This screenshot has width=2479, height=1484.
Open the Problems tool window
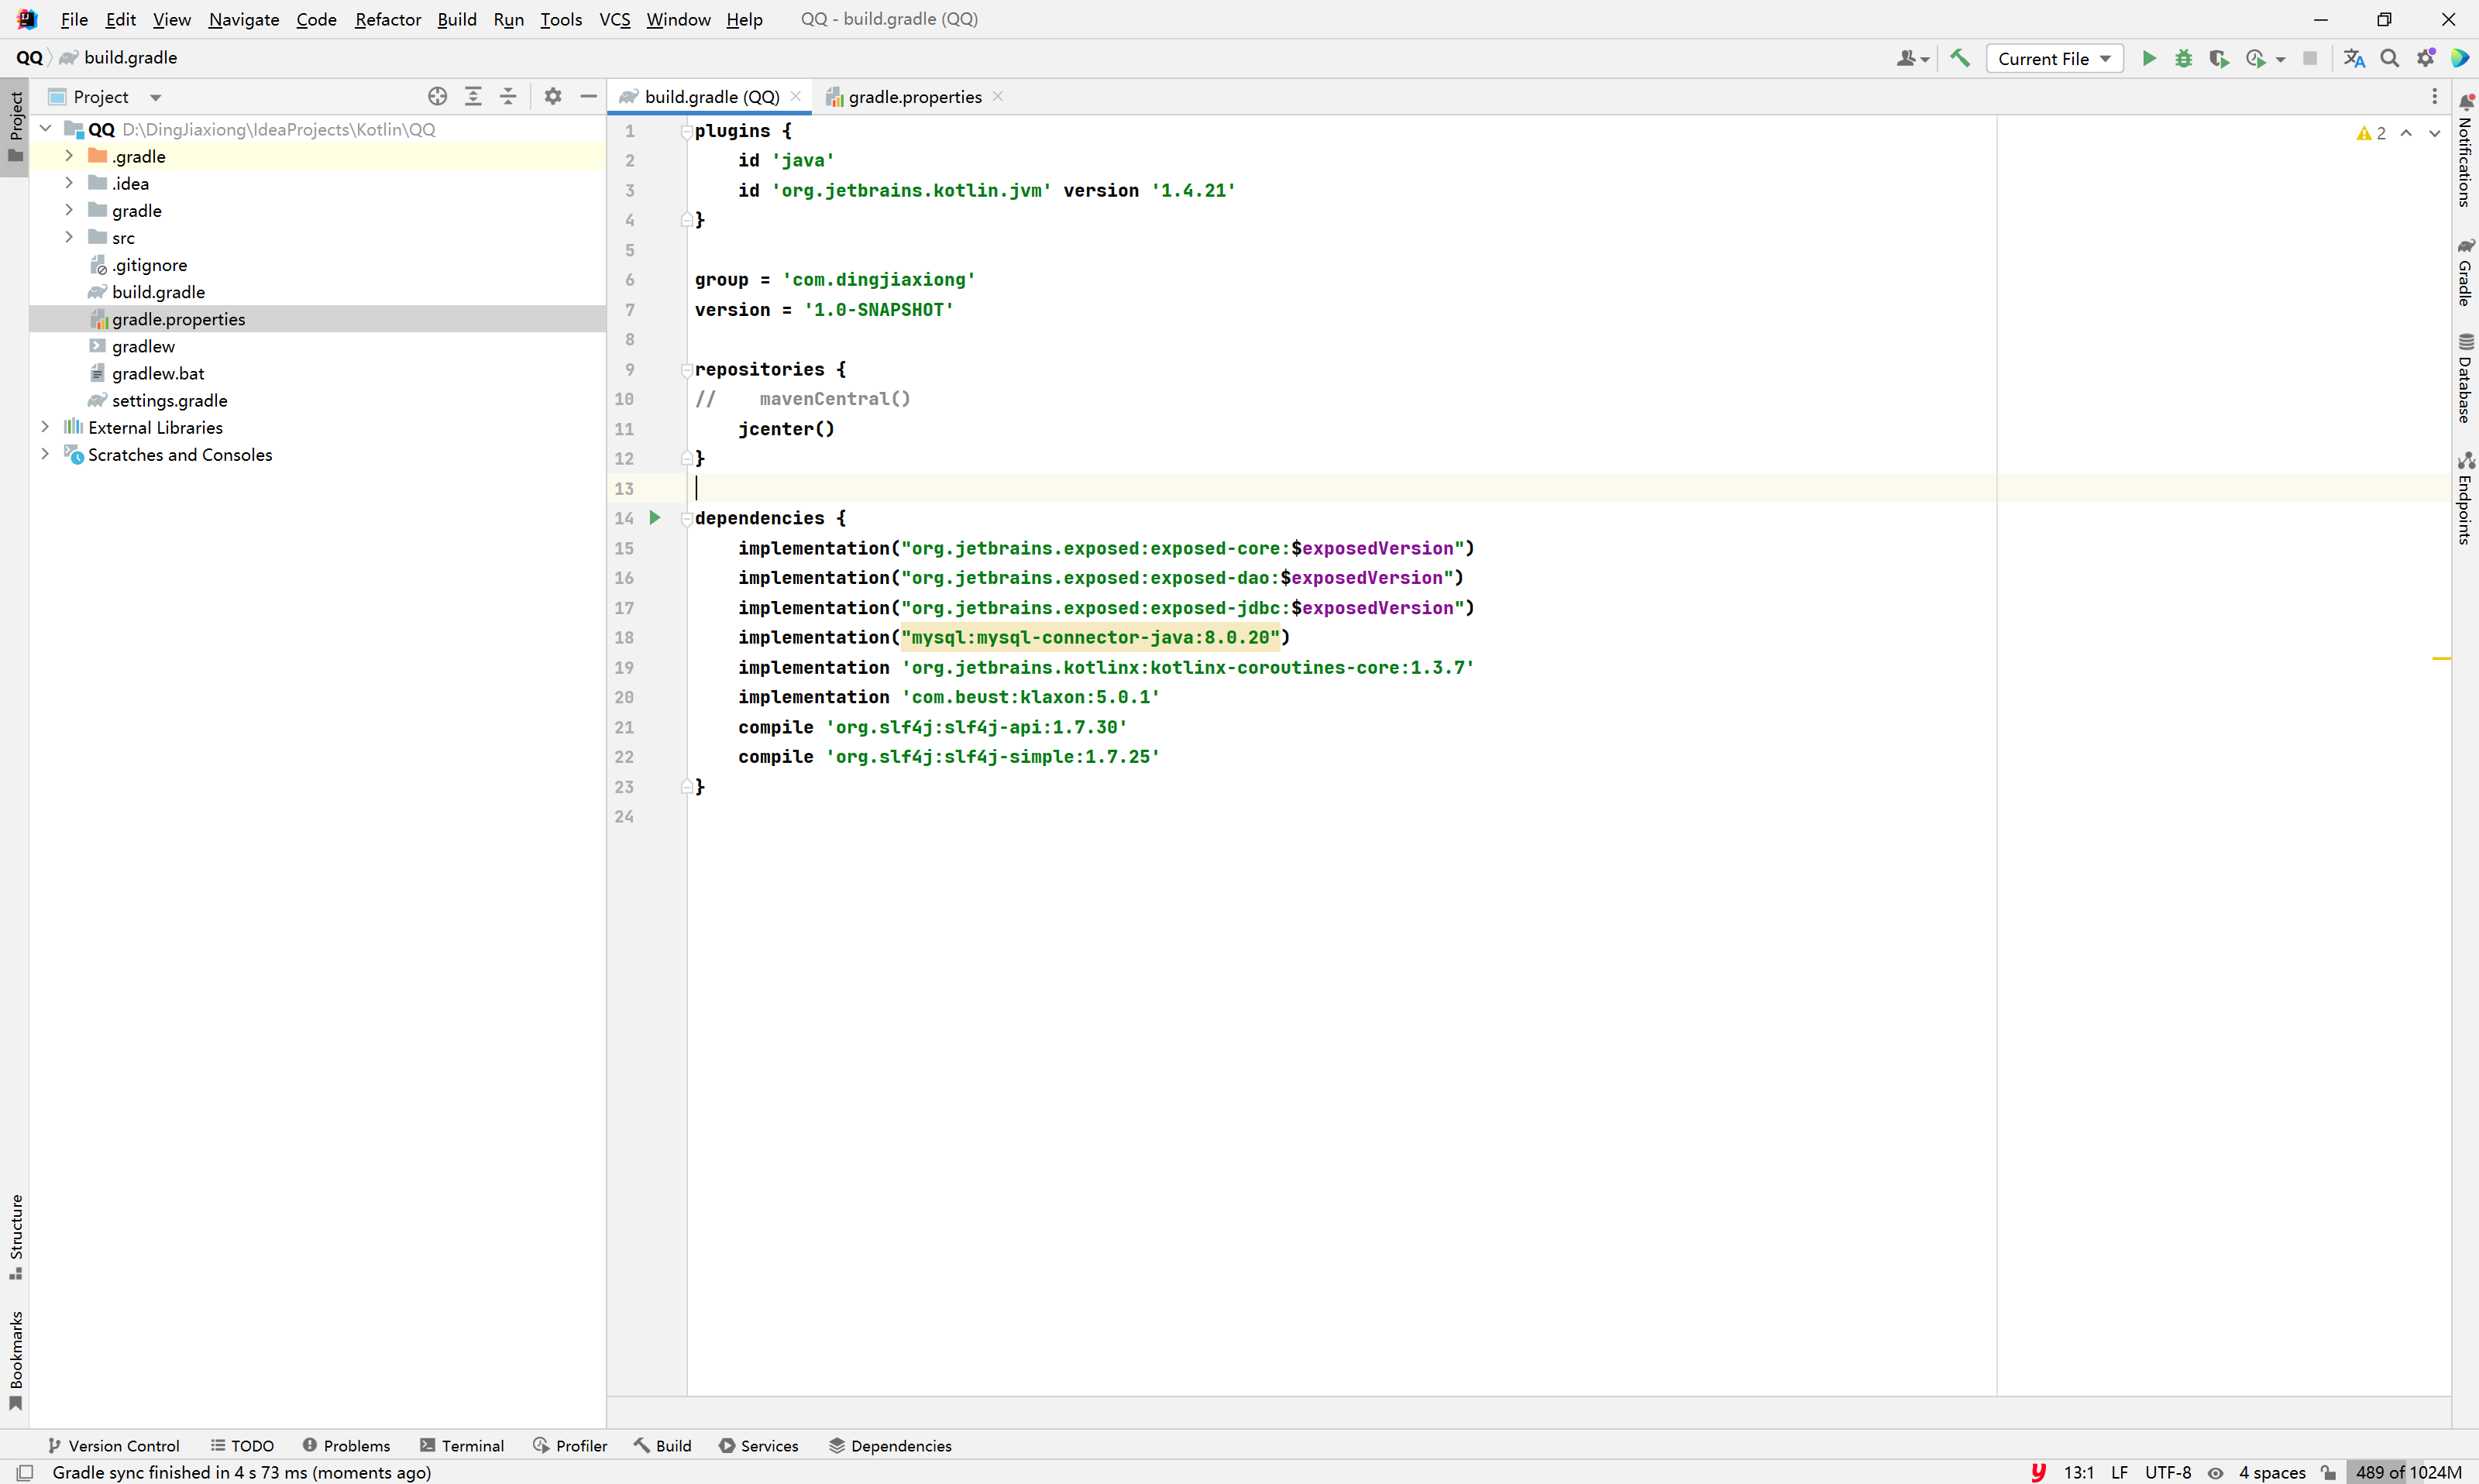tap(346, 1445)
